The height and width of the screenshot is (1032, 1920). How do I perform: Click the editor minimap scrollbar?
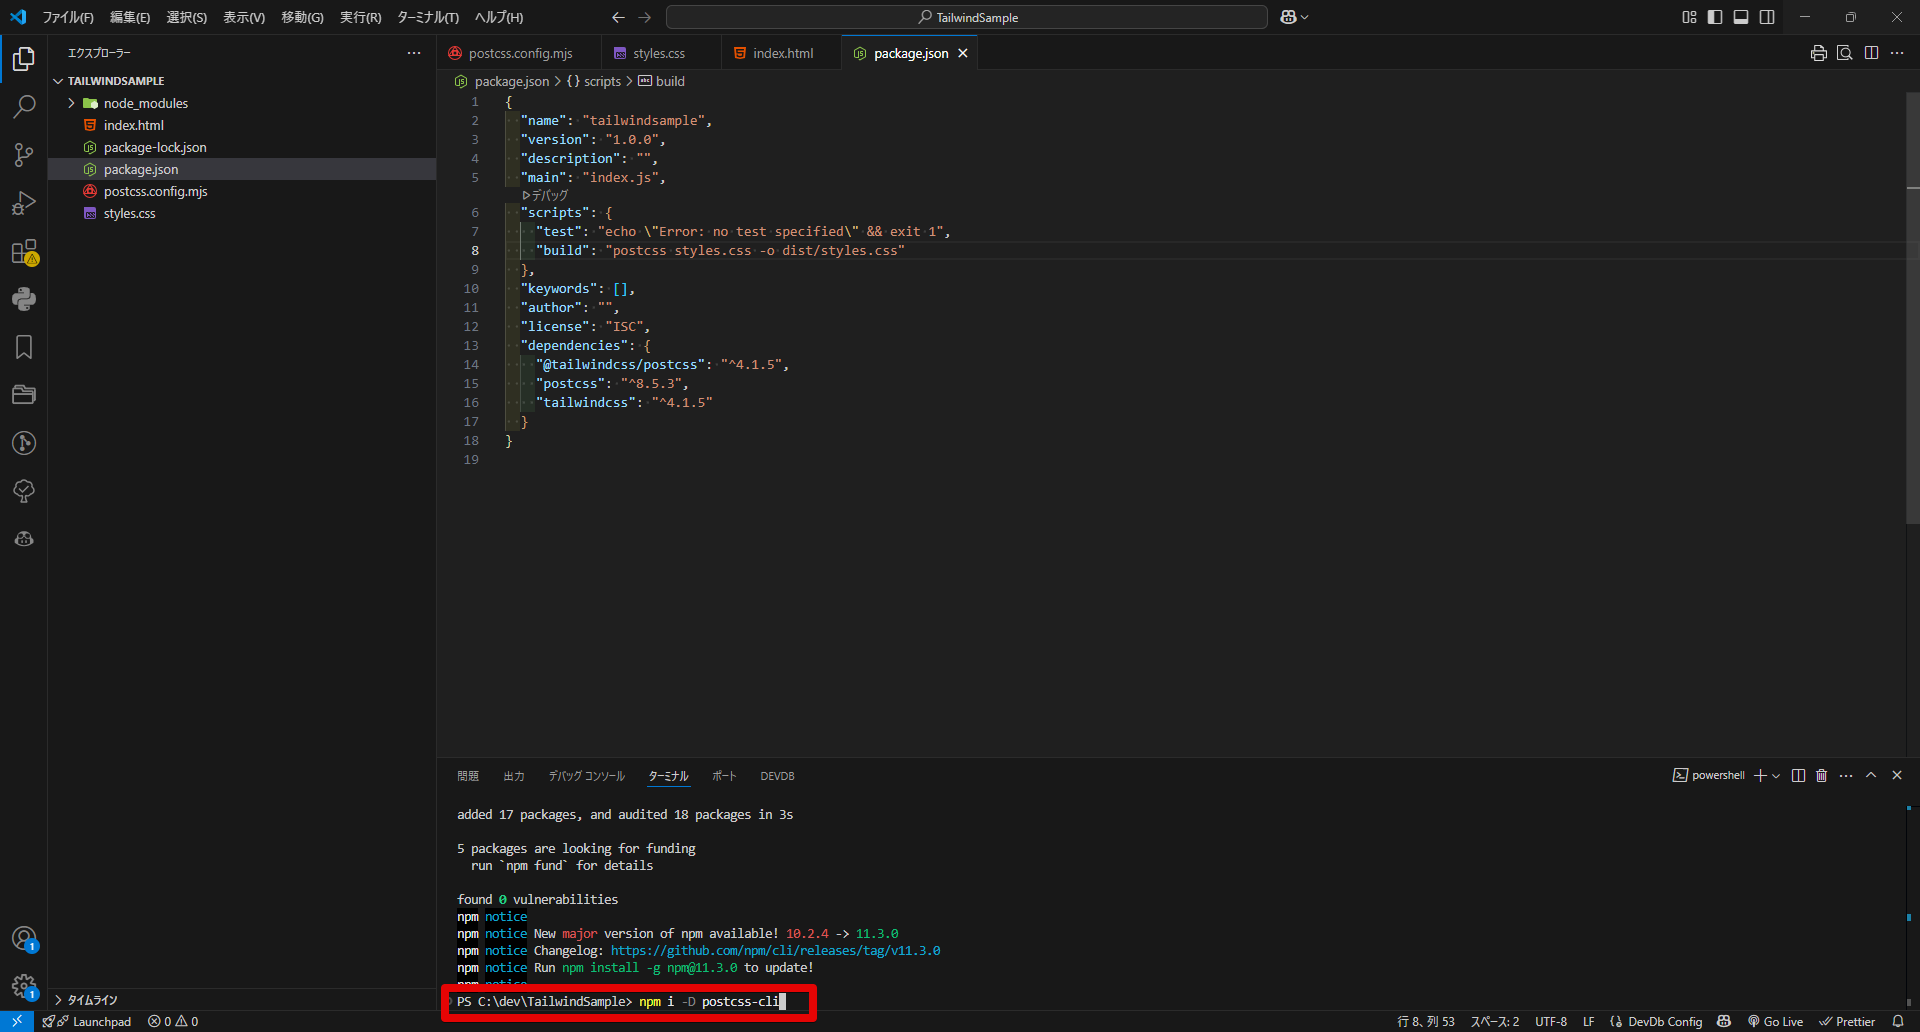1913,308
